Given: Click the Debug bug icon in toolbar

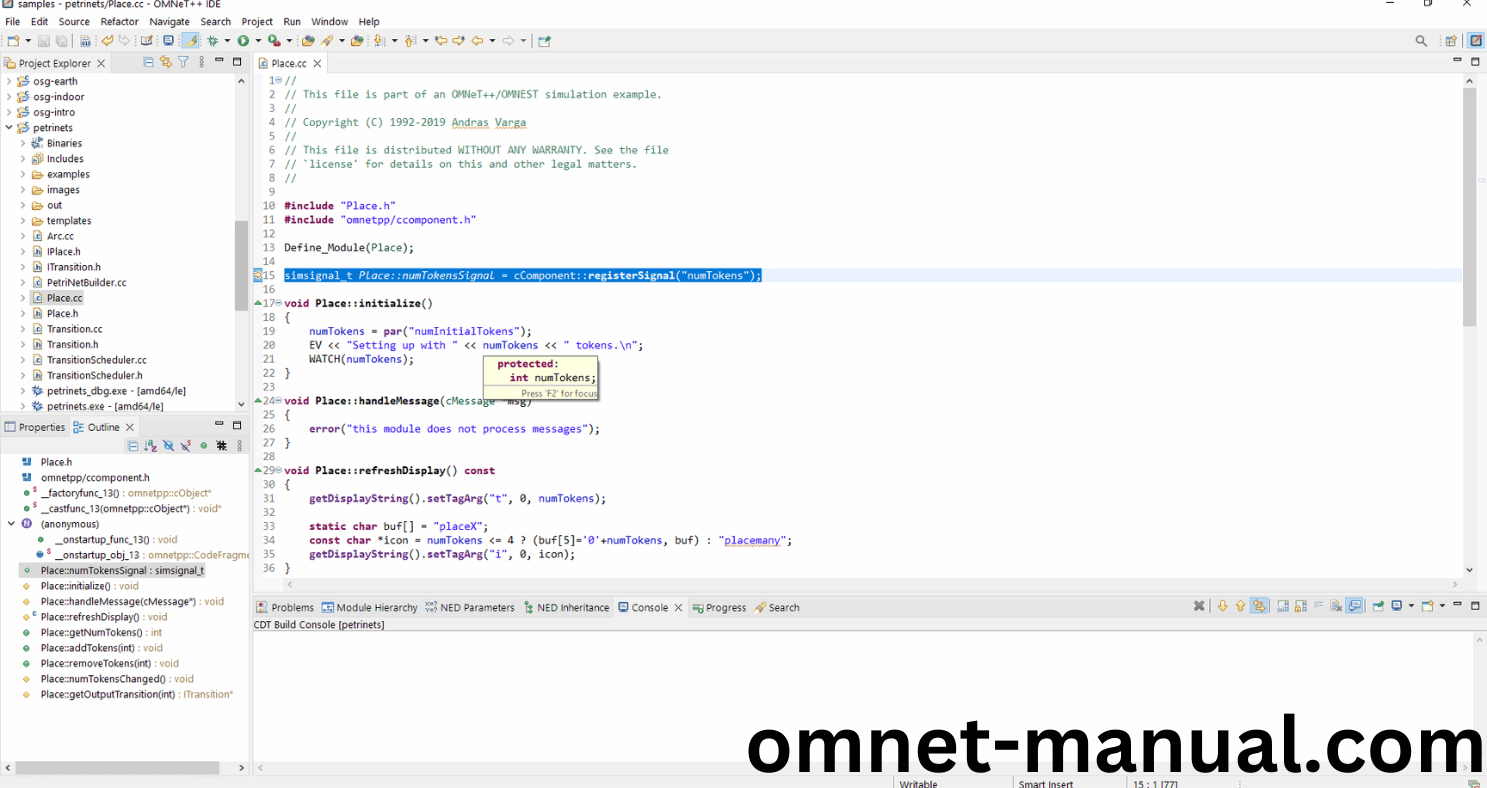Looking at the screenshot, I should (212, 41).
